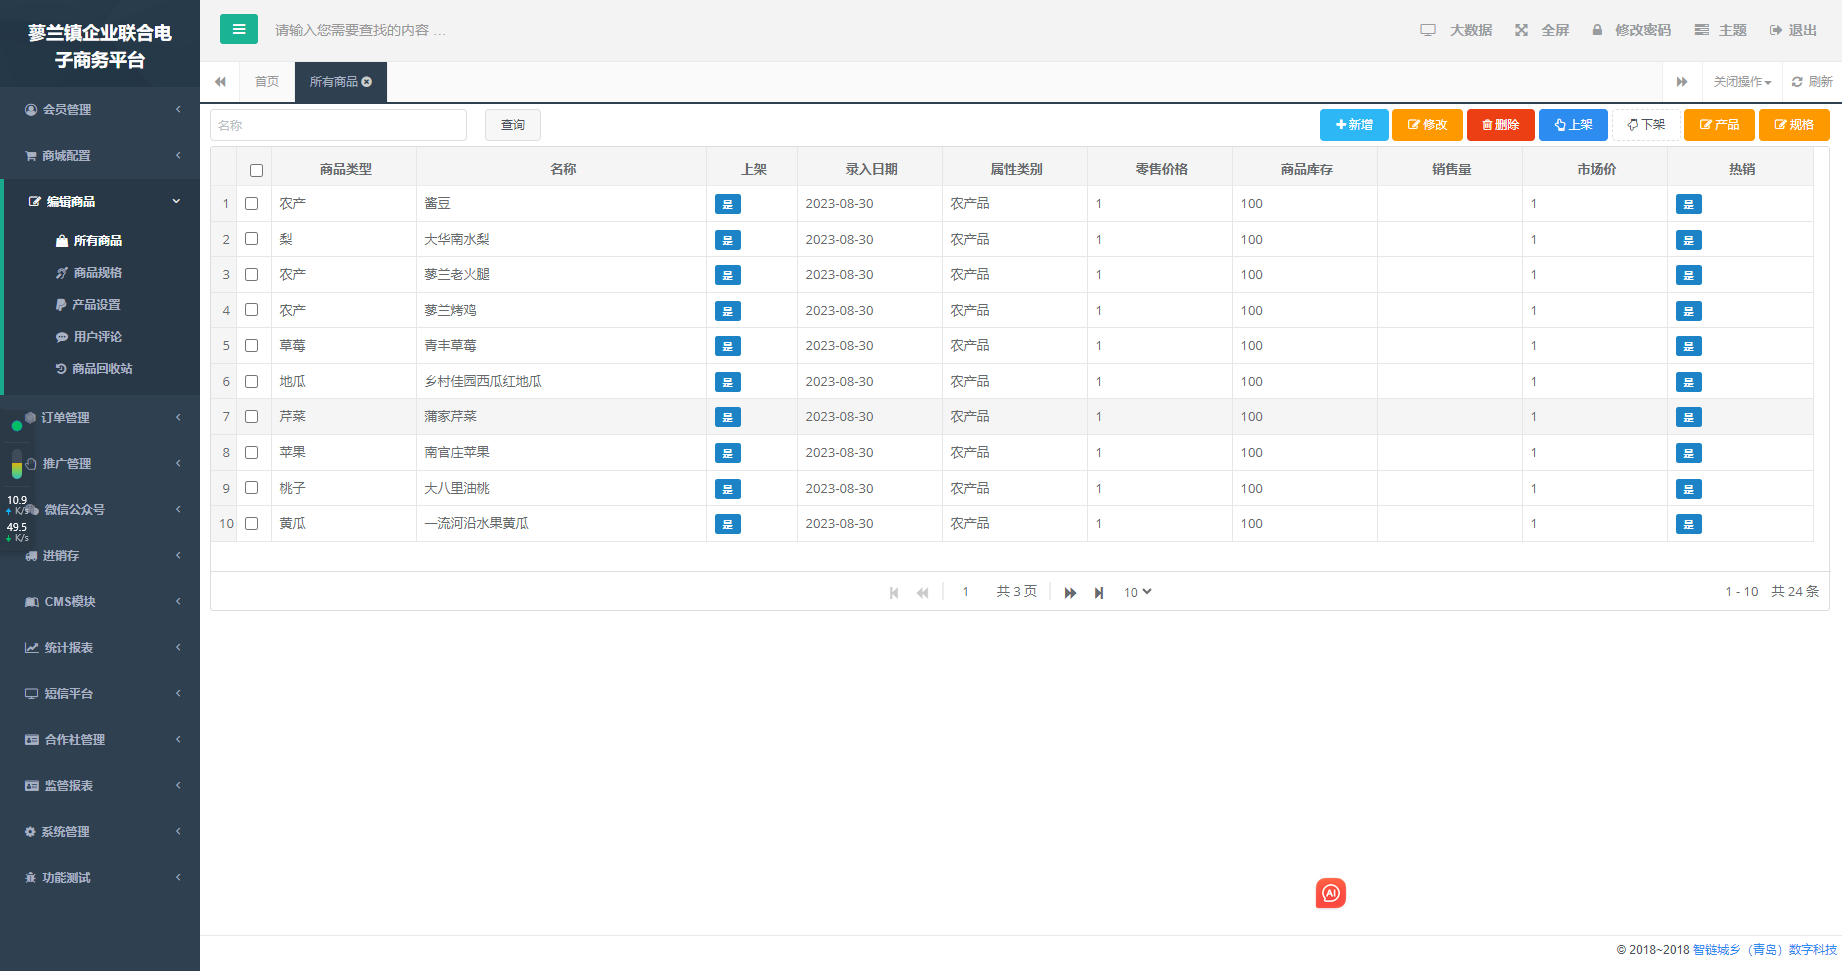Click the 刷新 refresh icon
Screen dimensions: 1842x971
pos(1797,82)
